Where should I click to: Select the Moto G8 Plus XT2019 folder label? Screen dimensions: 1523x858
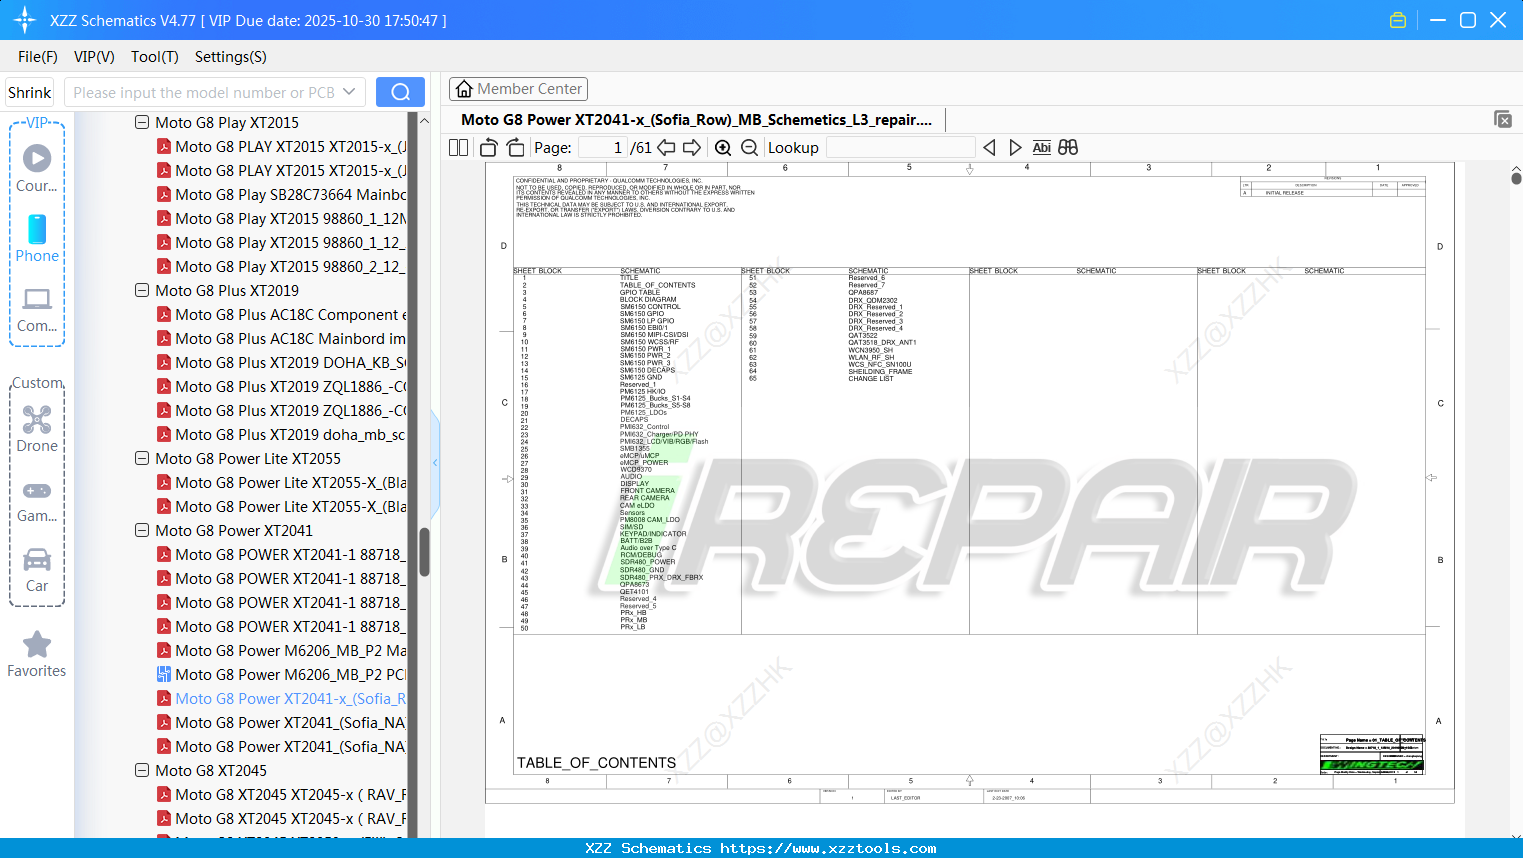227,290
